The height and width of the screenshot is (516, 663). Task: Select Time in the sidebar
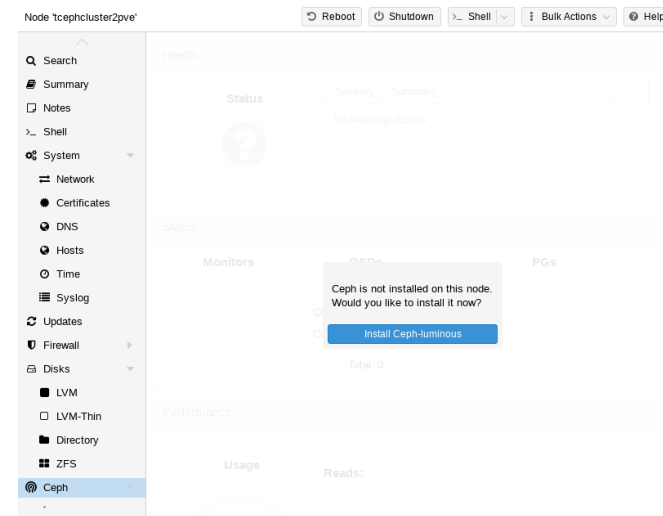(x=82, y=274)
